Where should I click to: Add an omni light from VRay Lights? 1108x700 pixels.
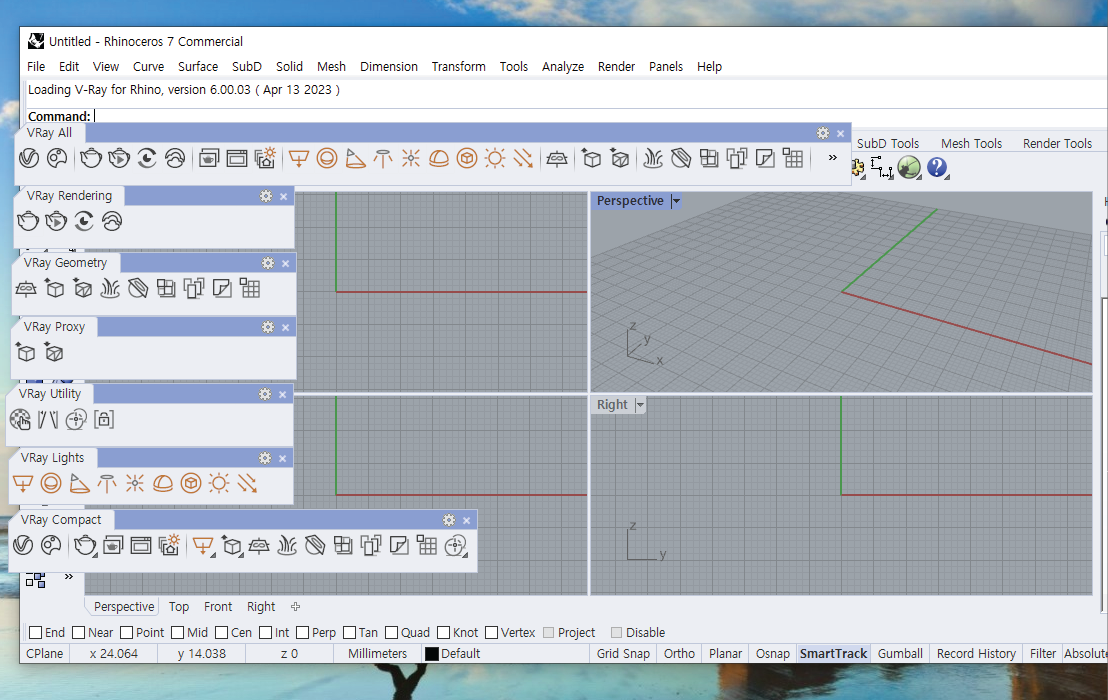coord(135,483)
